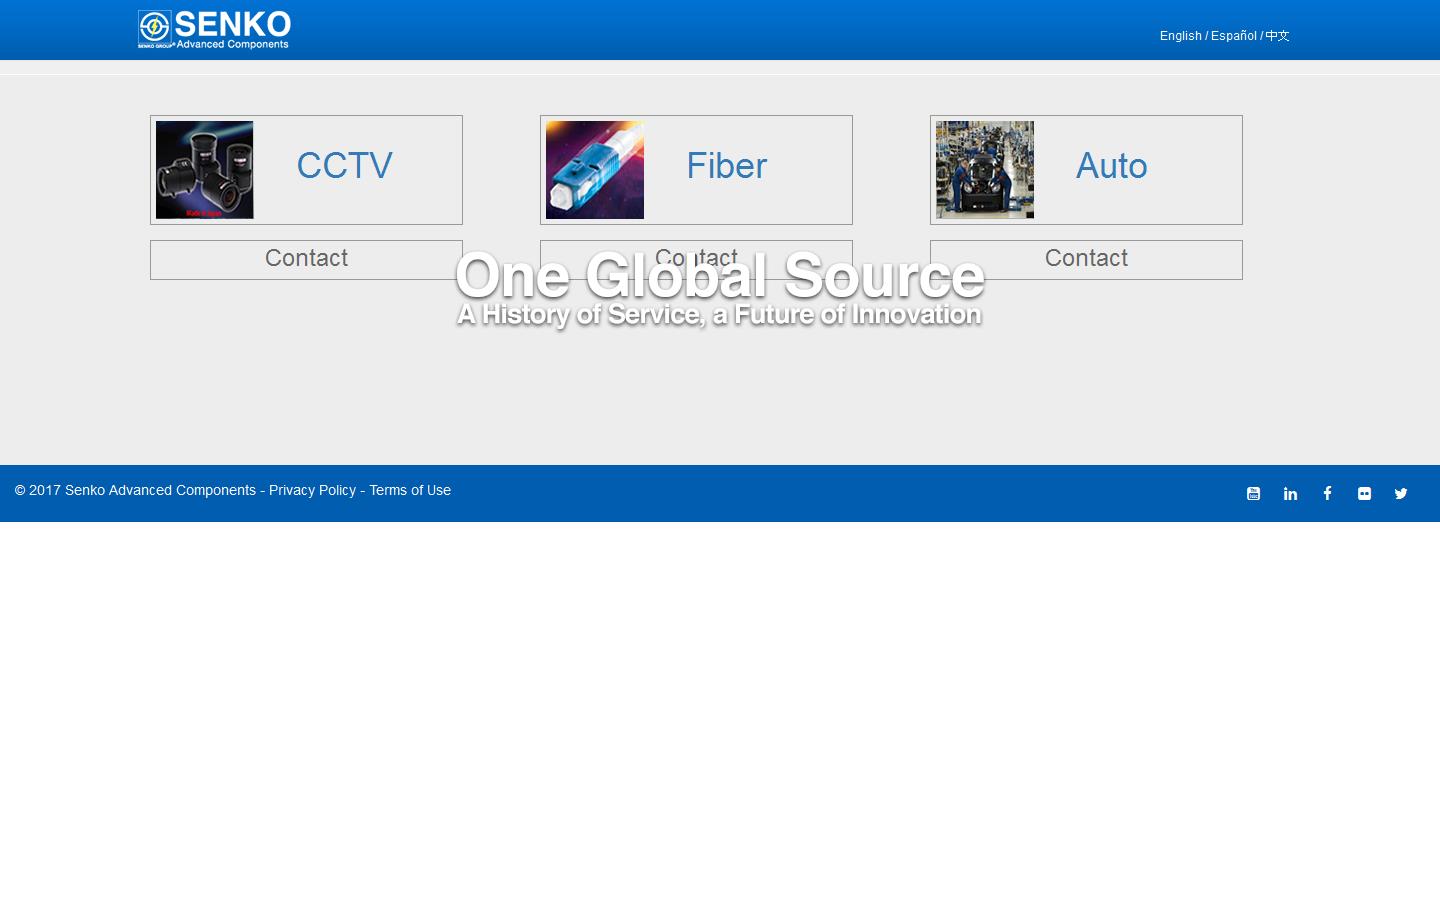Image resolution: width=1440 pixels, height=900 pixels.
Task: Open the Twitter icon in the footer
Action: point(1400,493)
